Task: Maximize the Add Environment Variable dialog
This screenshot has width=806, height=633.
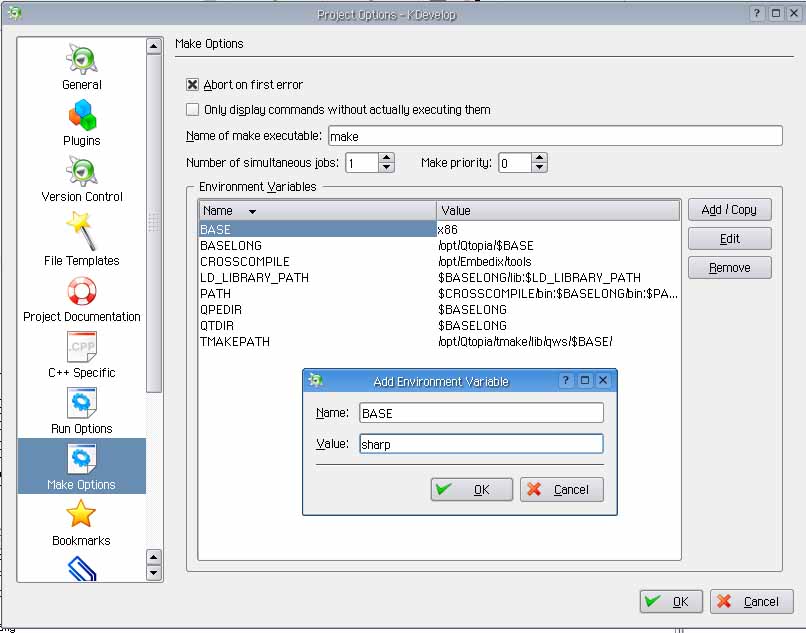Action: 584,380
